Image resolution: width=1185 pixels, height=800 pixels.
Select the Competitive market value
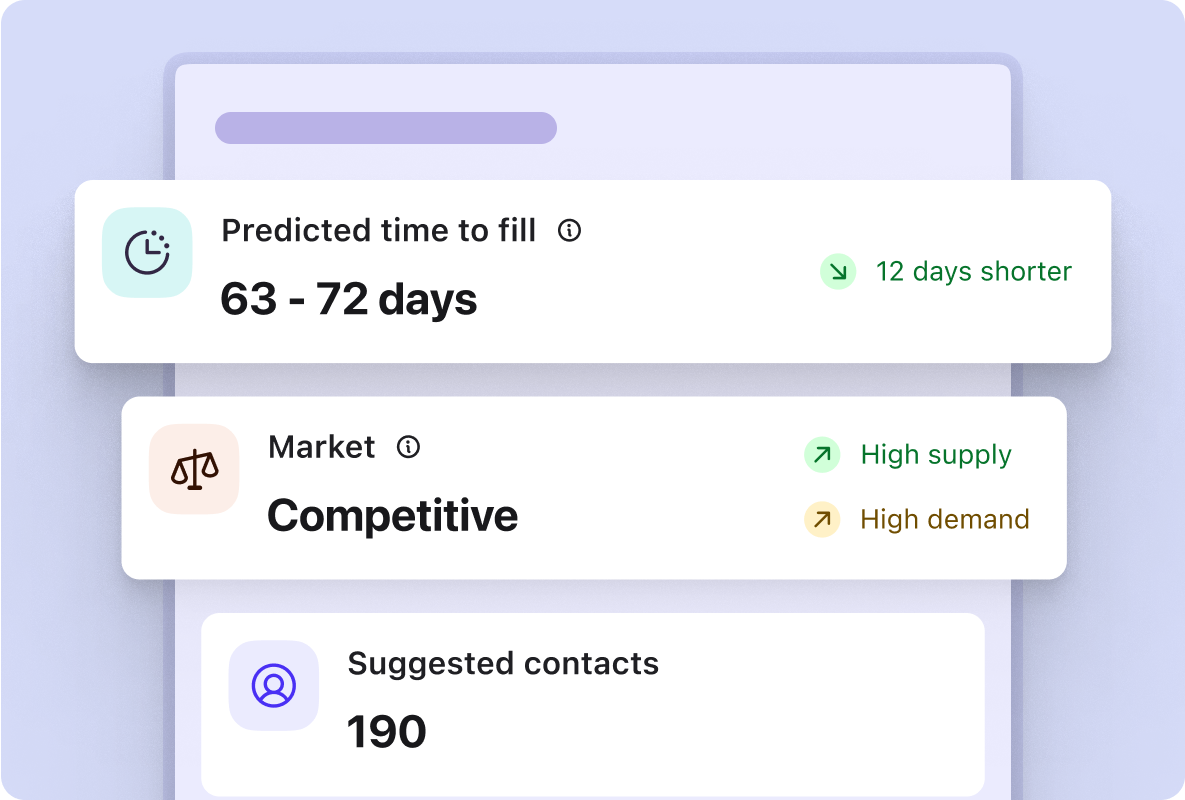coord(392,516)
